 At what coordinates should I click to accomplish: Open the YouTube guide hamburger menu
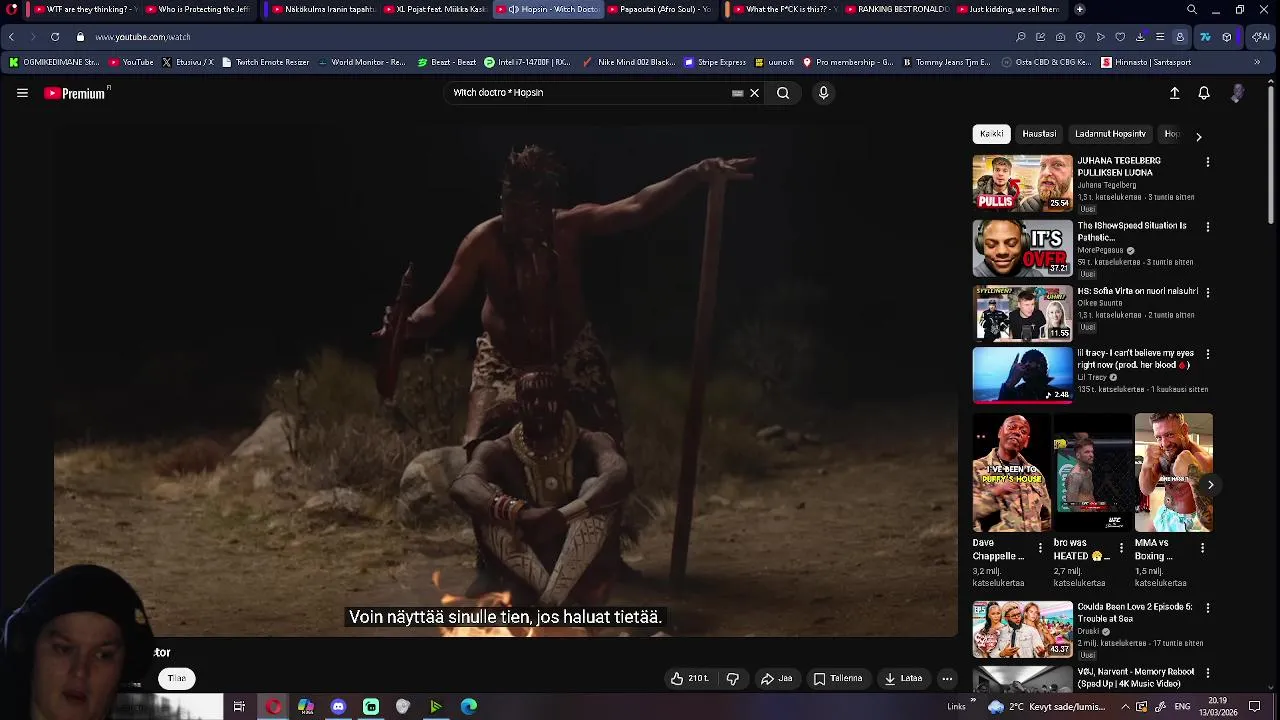click(22, 93)
